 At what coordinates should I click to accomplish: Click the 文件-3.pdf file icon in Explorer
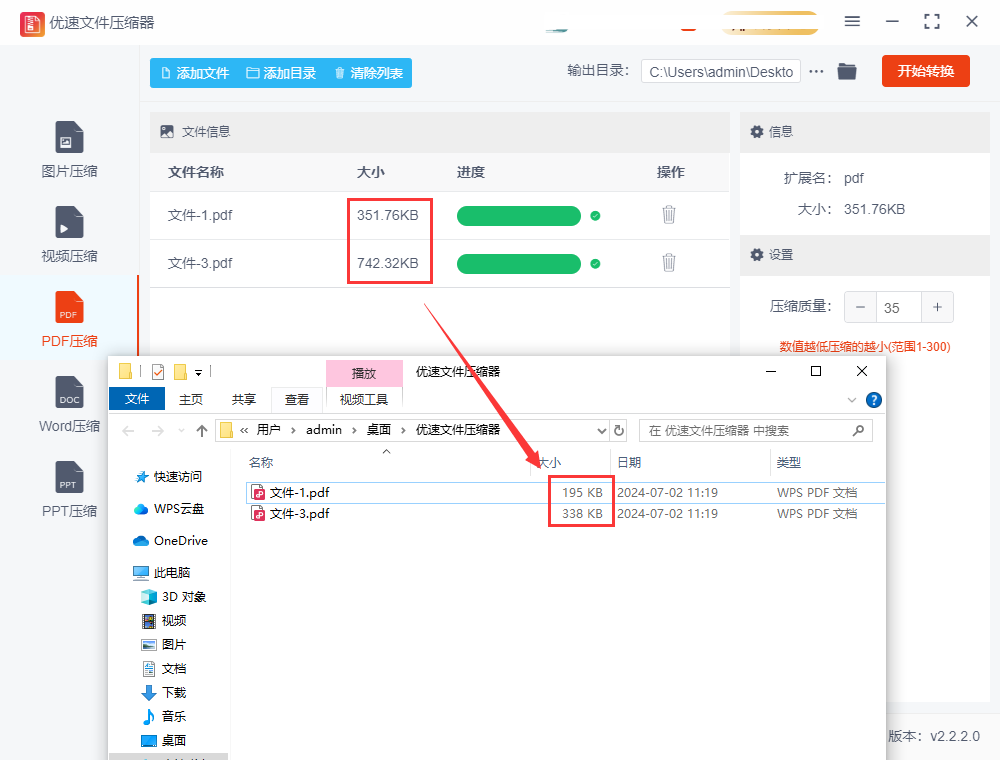pos(258,514)
